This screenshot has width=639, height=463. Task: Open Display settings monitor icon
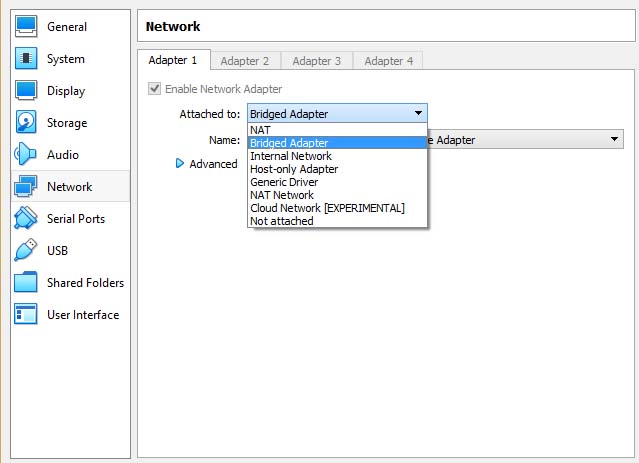26,91
